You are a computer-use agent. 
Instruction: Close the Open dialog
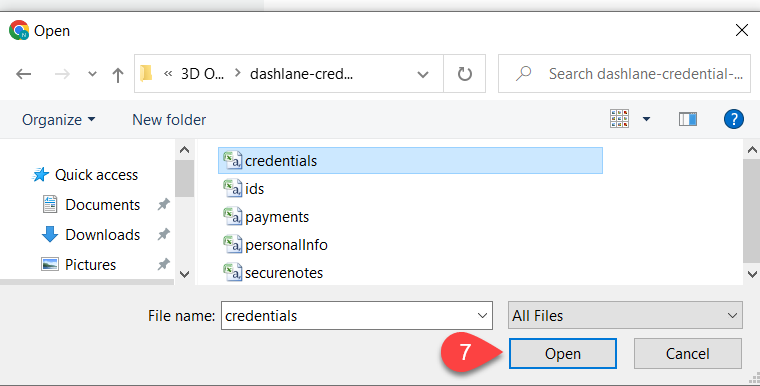(x=742, y=30)
